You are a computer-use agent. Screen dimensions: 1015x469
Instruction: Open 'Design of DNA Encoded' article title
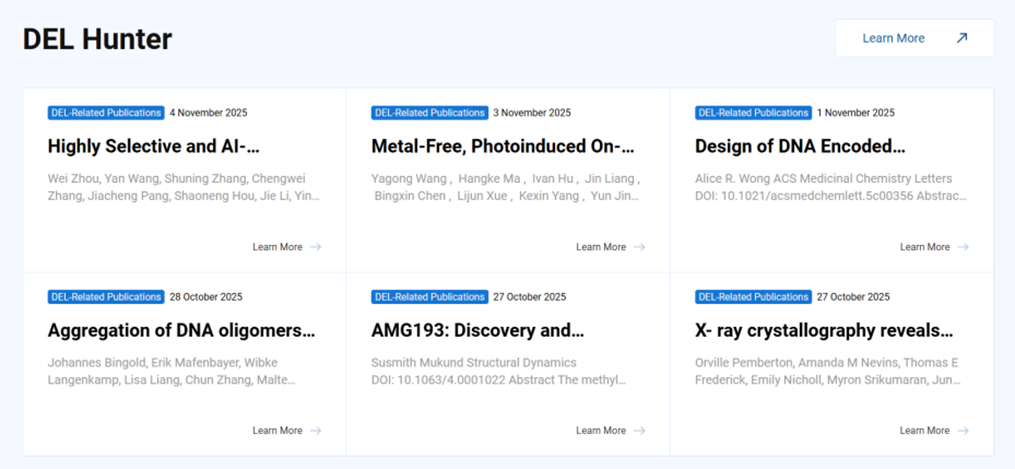coord(799,146)
